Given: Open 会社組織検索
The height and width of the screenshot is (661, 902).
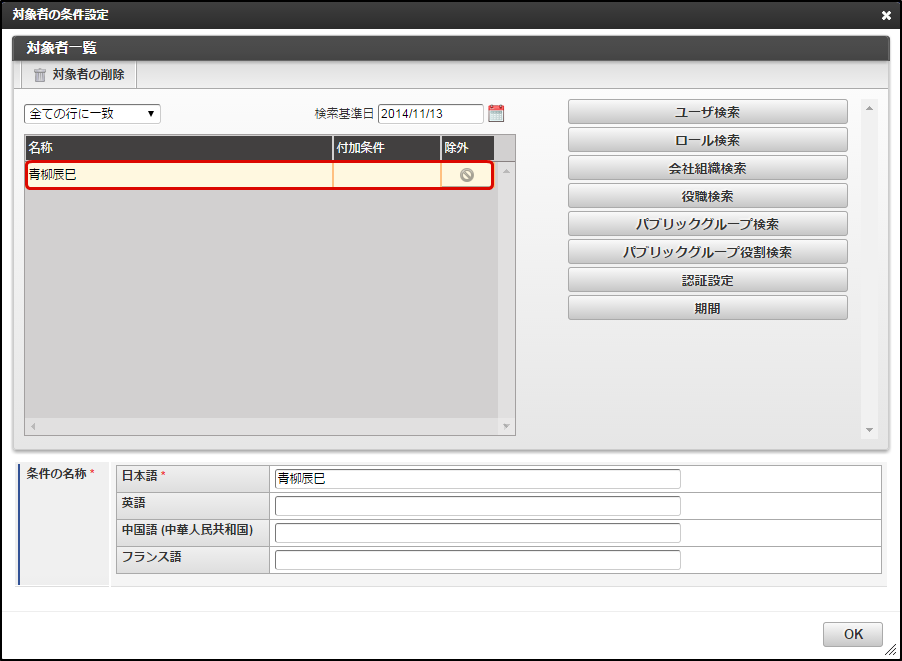Looking at the screenshot, I should point(708,168).
